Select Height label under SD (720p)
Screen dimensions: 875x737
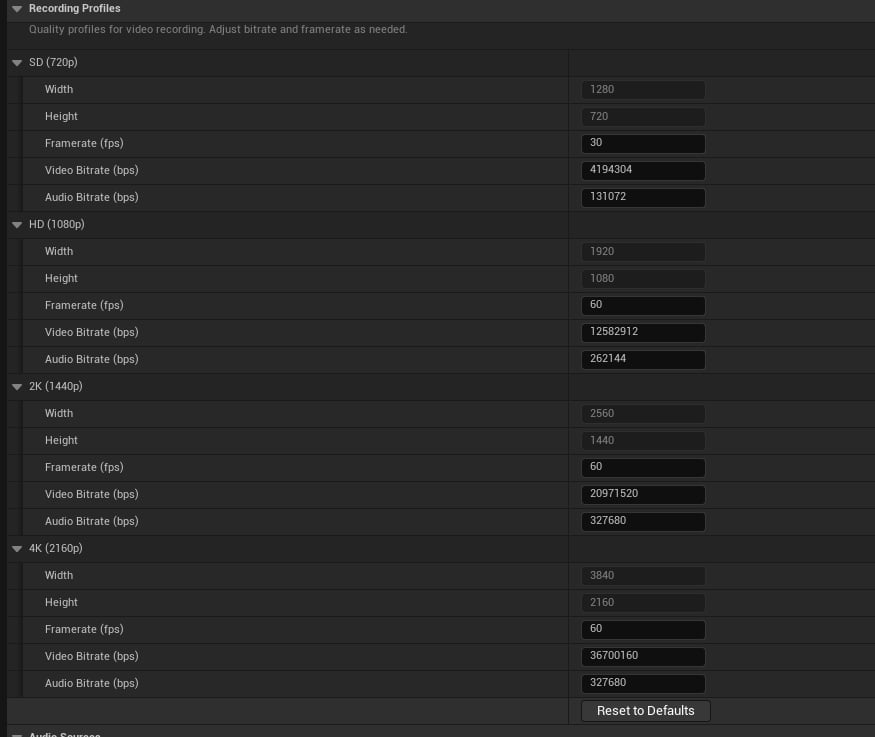[x=61, y=116]
